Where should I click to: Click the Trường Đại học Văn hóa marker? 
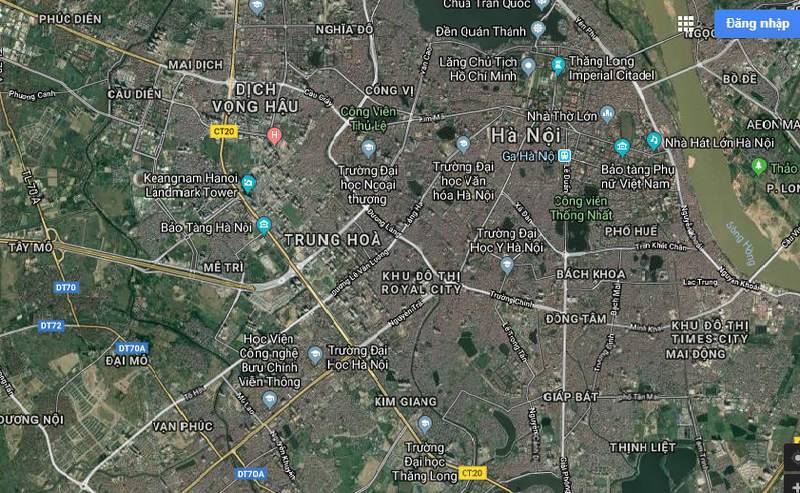pos(463,145)
